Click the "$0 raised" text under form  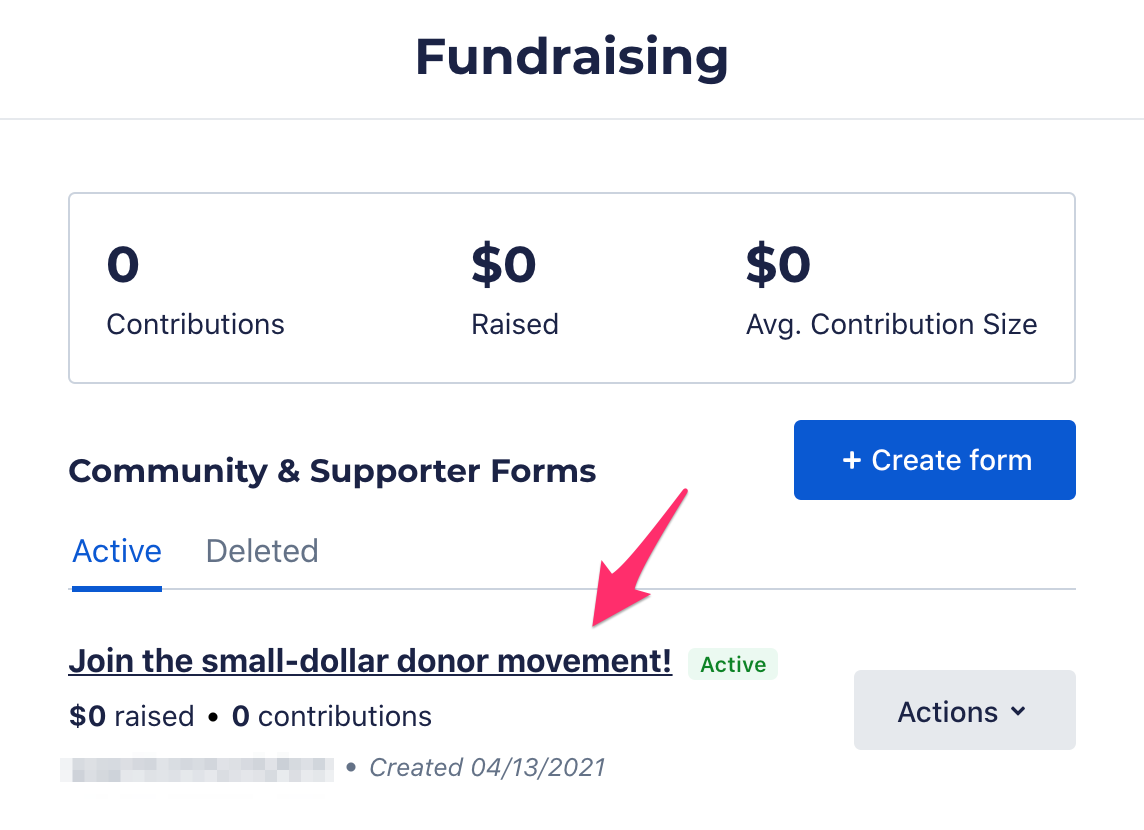coord(131,717)
